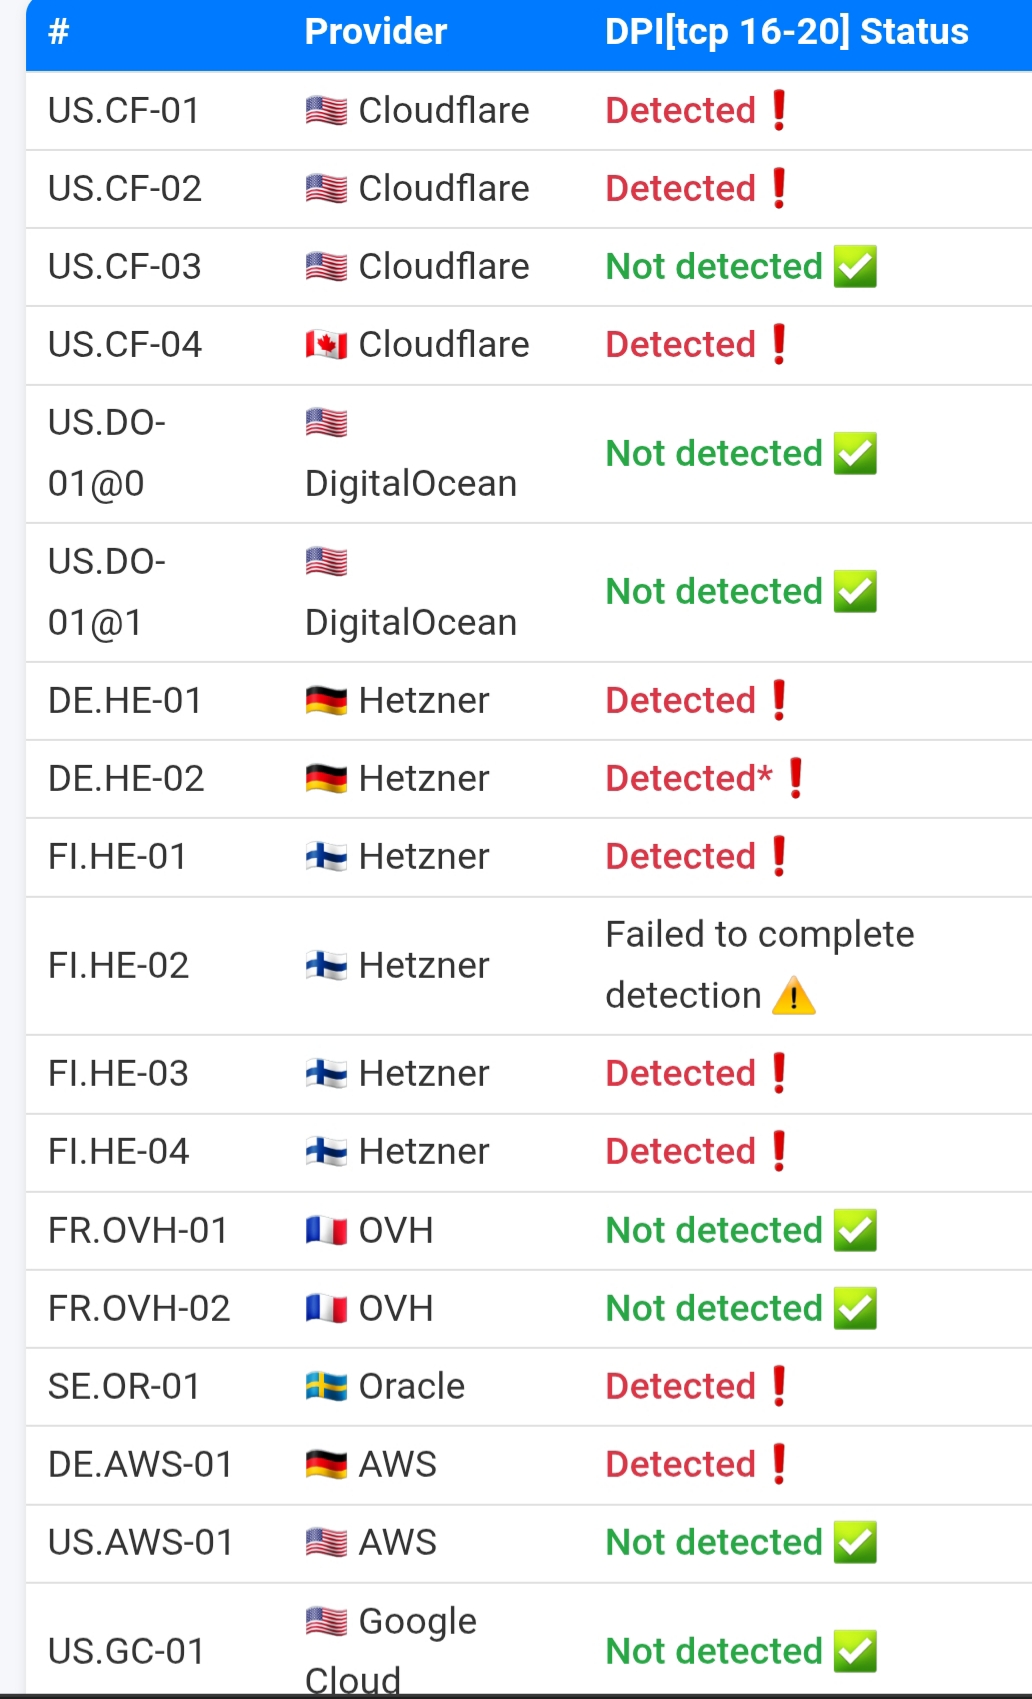The width and height of the screenshot is (1032, 1699).
Task: Click the Not detected status for US.DO-01@0
Action: pos(714,454)
